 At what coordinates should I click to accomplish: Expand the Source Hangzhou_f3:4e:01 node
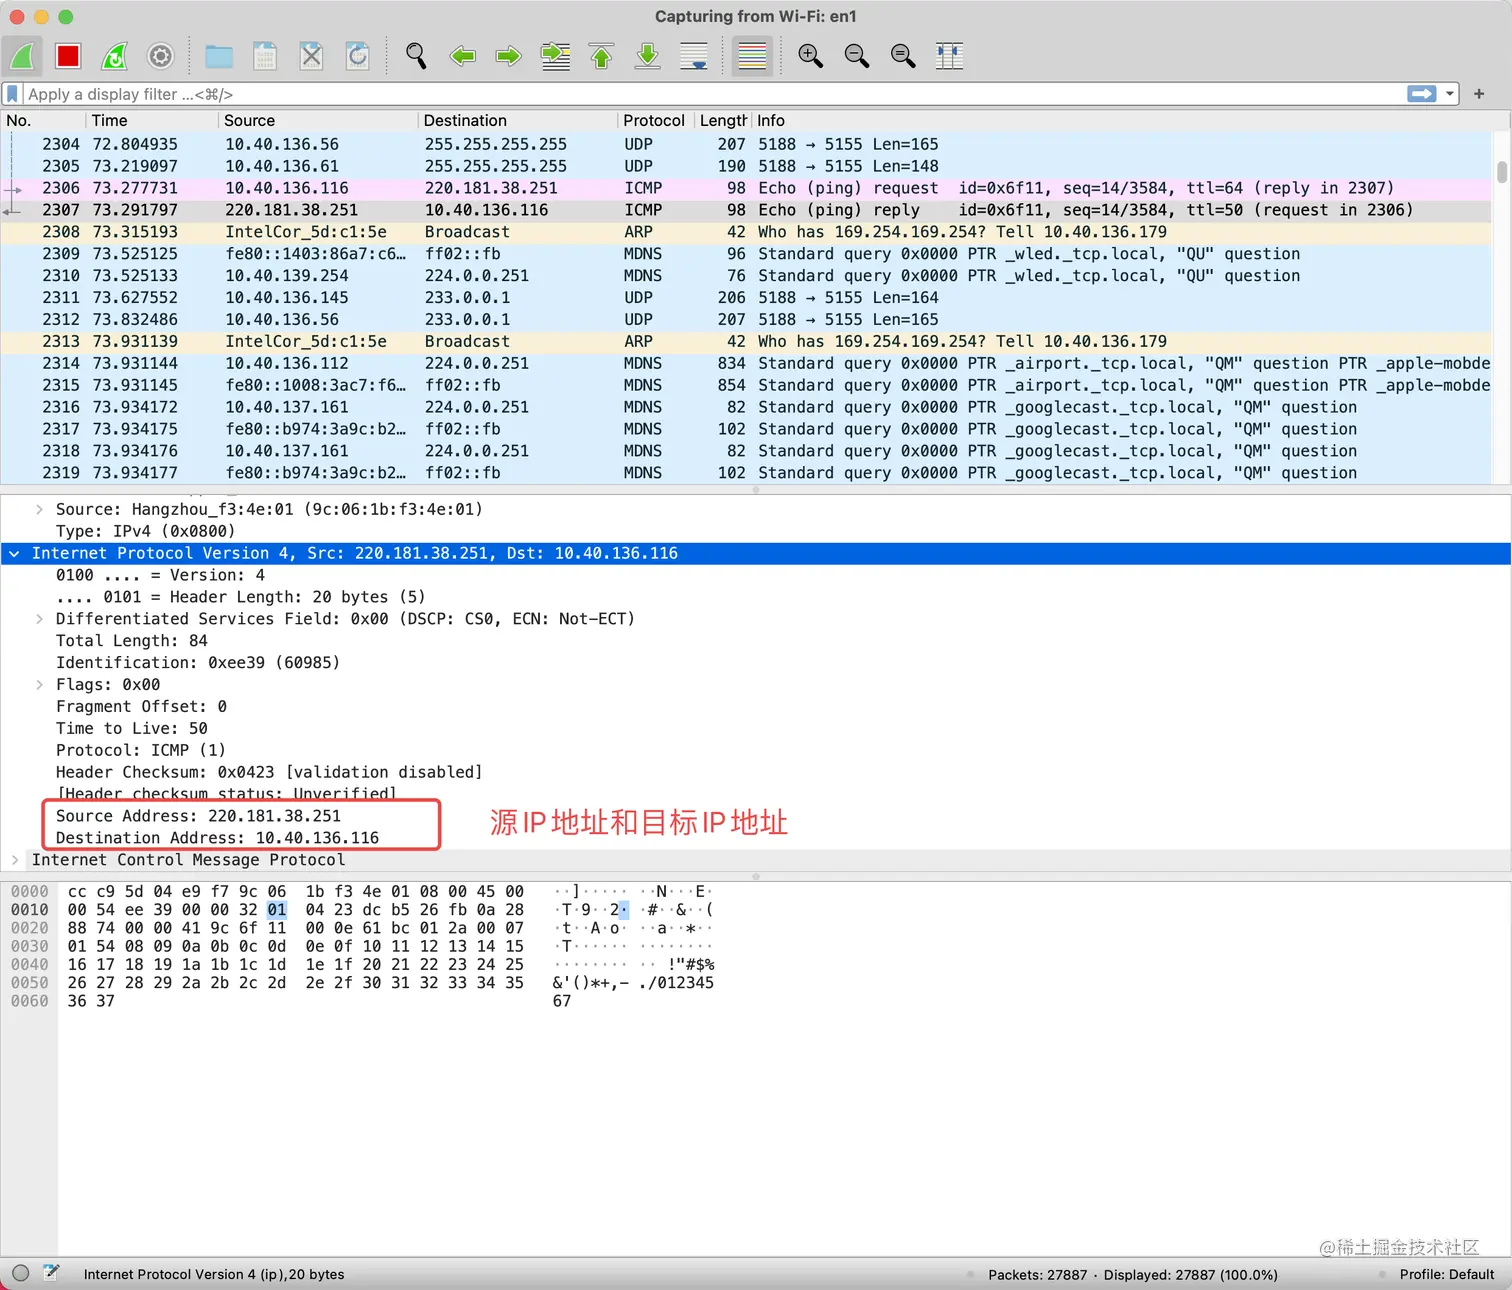click(x=39, y=509)
